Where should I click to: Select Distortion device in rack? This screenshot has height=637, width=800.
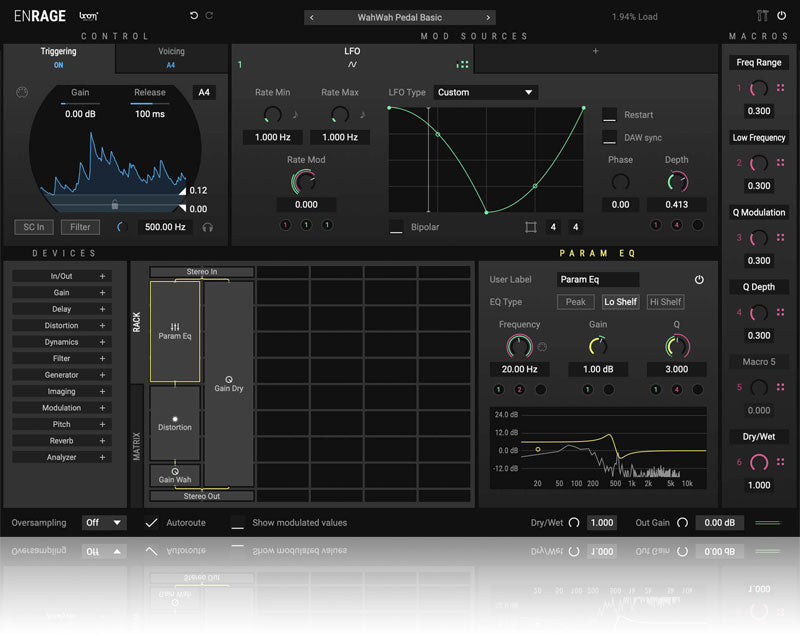175,423
